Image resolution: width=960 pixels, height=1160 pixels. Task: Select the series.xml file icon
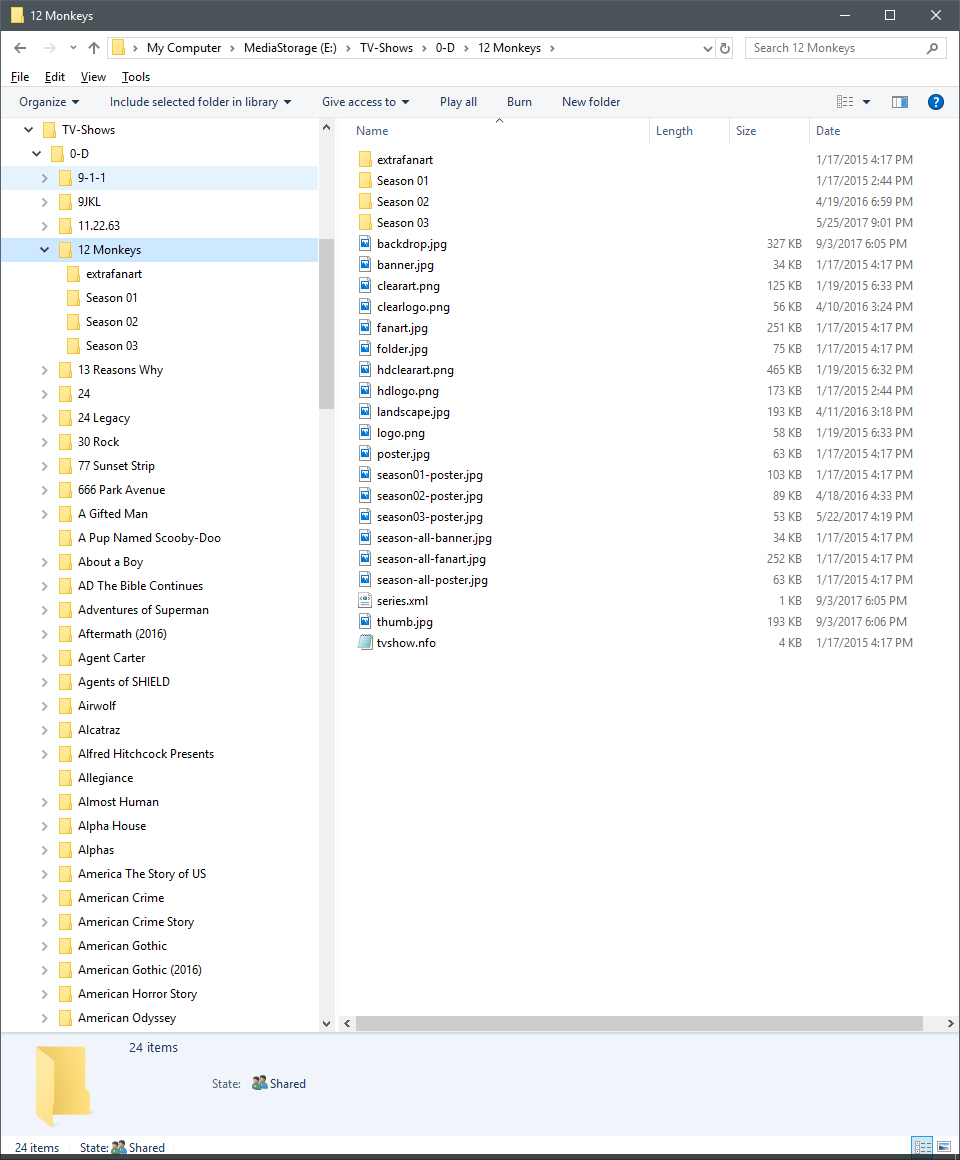click(x=365, y=601)
